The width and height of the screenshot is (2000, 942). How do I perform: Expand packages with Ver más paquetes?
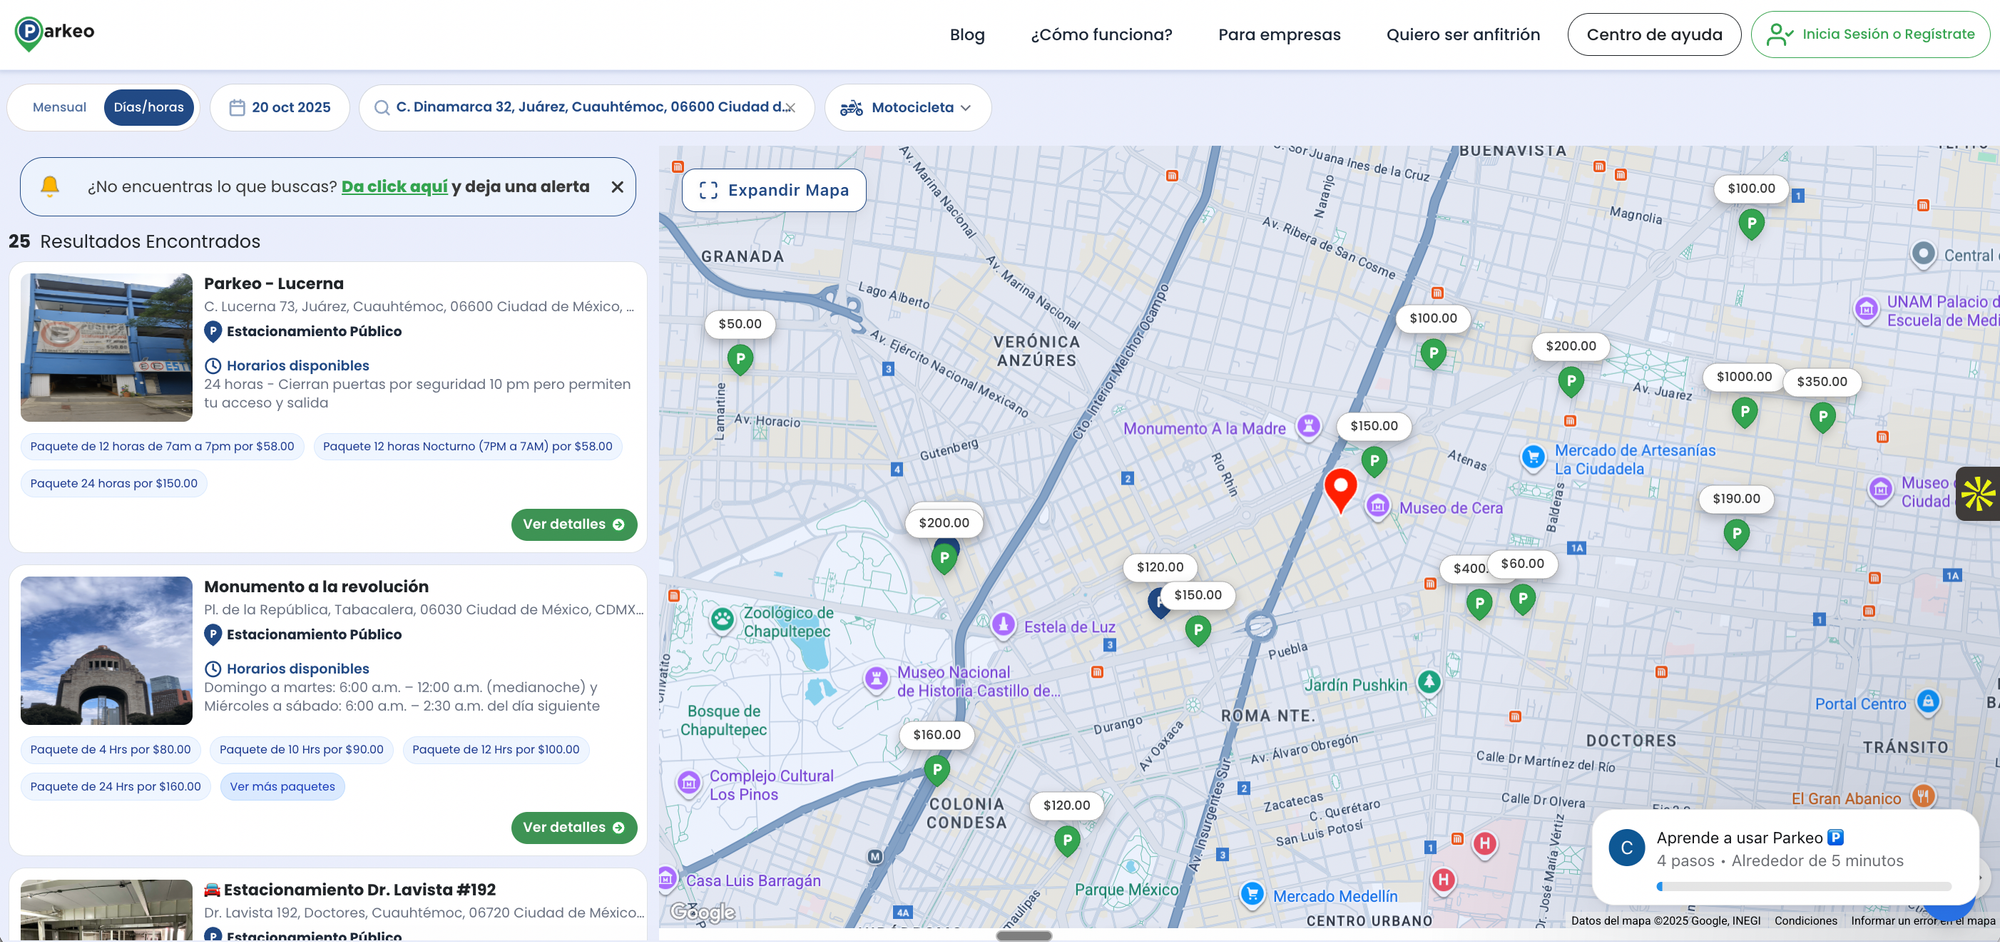click(282, 787)
